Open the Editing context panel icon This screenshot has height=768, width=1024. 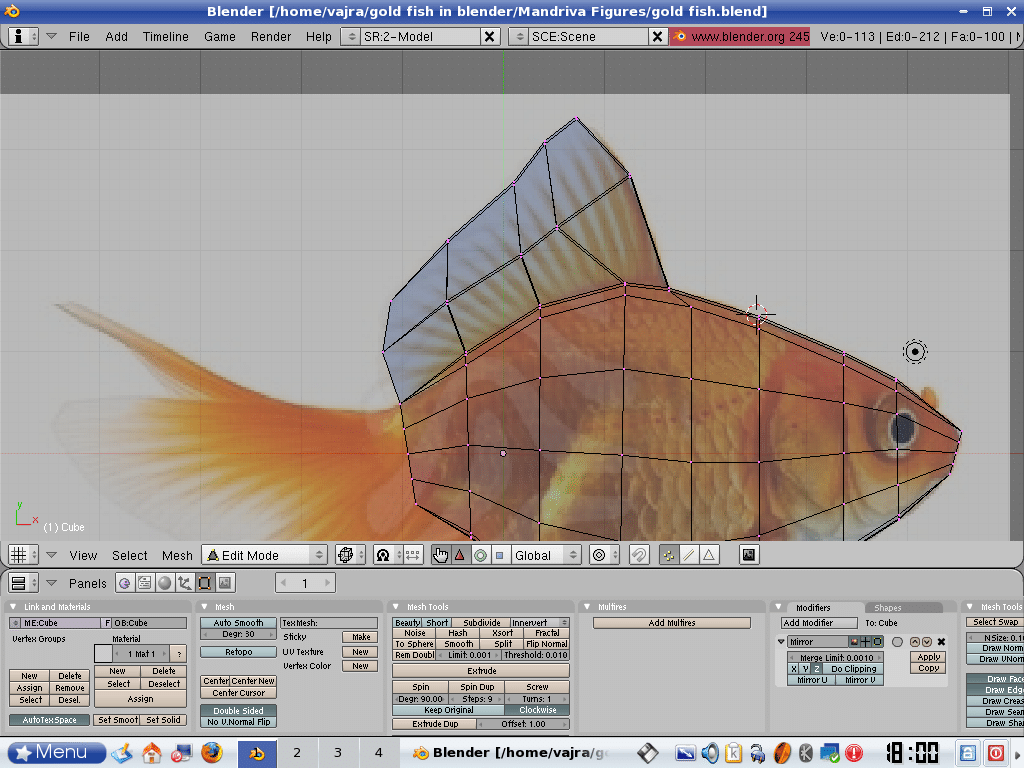[204, 583]
